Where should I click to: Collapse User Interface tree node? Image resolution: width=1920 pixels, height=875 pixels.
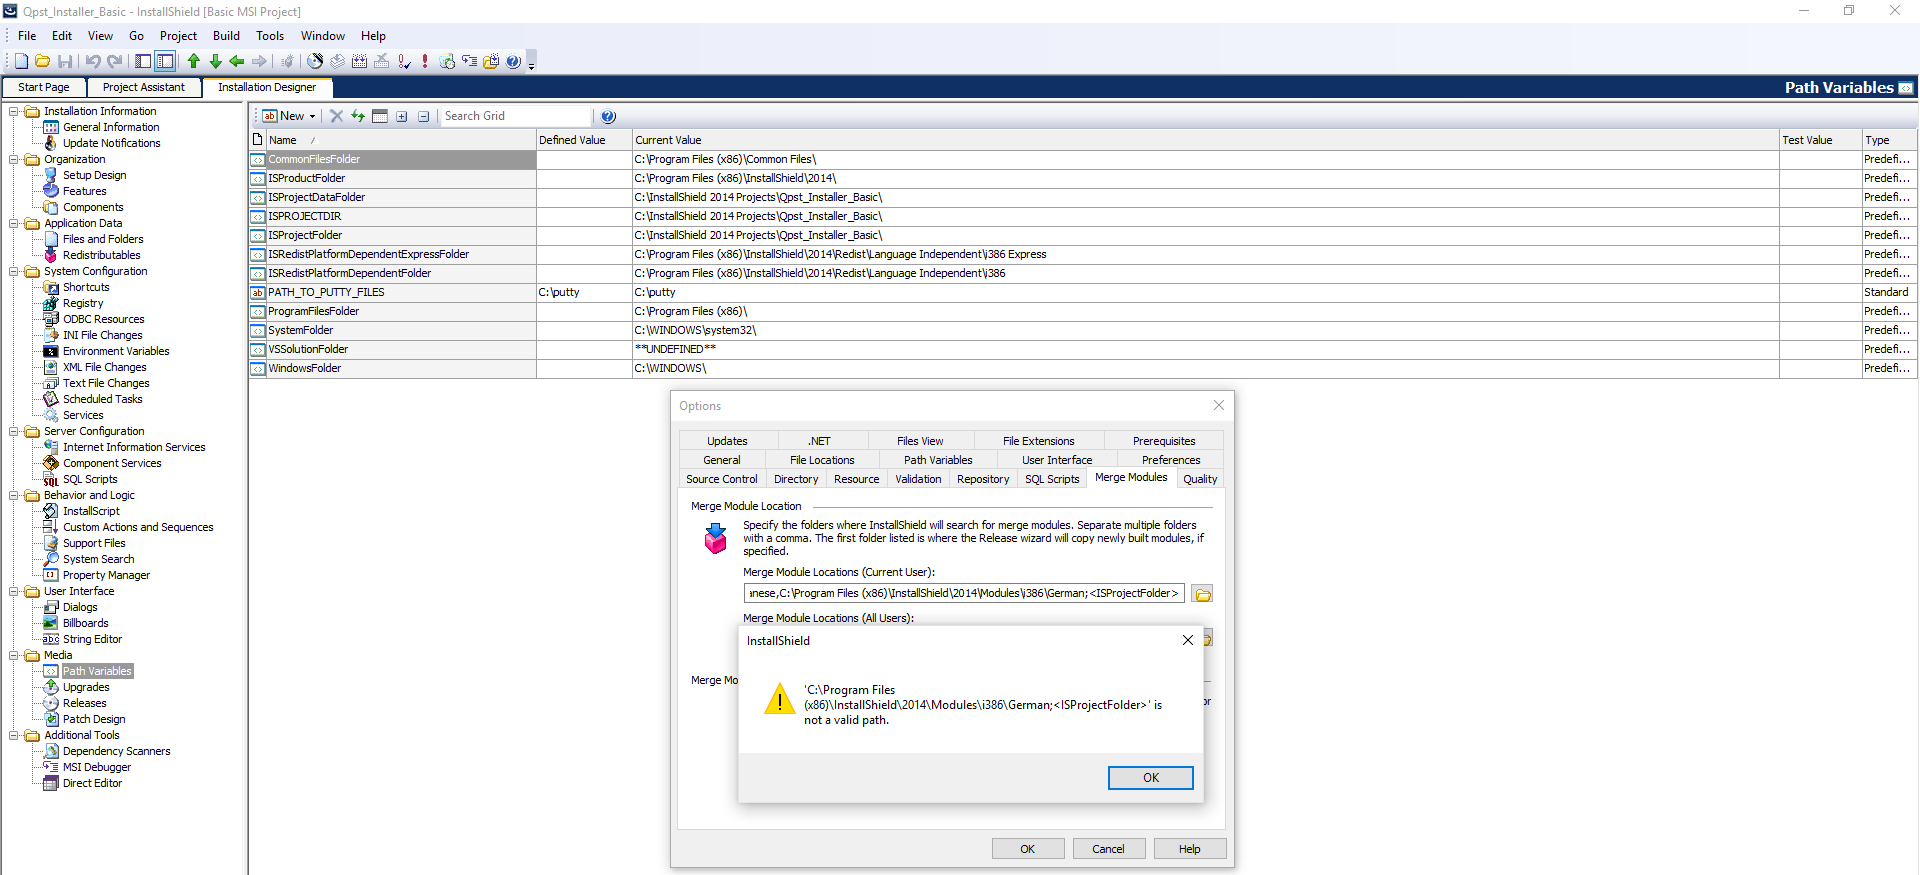click(14, 591)
